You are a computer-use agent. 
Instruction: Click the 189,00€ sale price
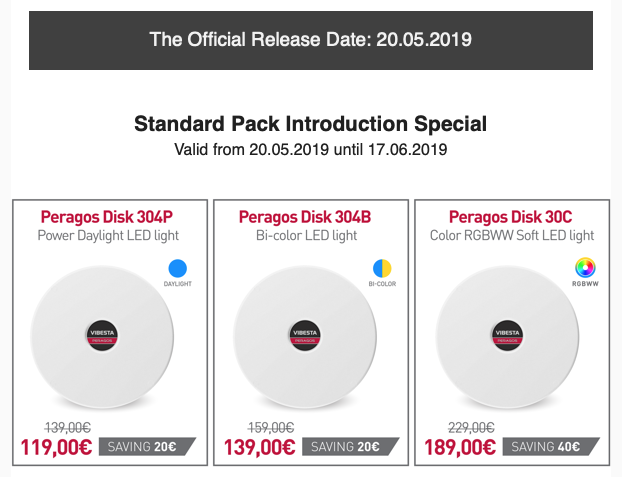459,446
